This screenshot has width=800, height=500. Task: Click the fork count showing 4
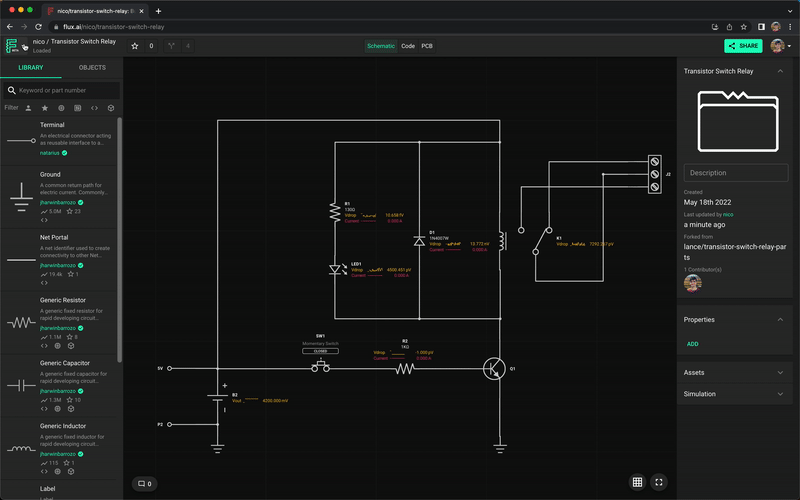tap(188, 46)
